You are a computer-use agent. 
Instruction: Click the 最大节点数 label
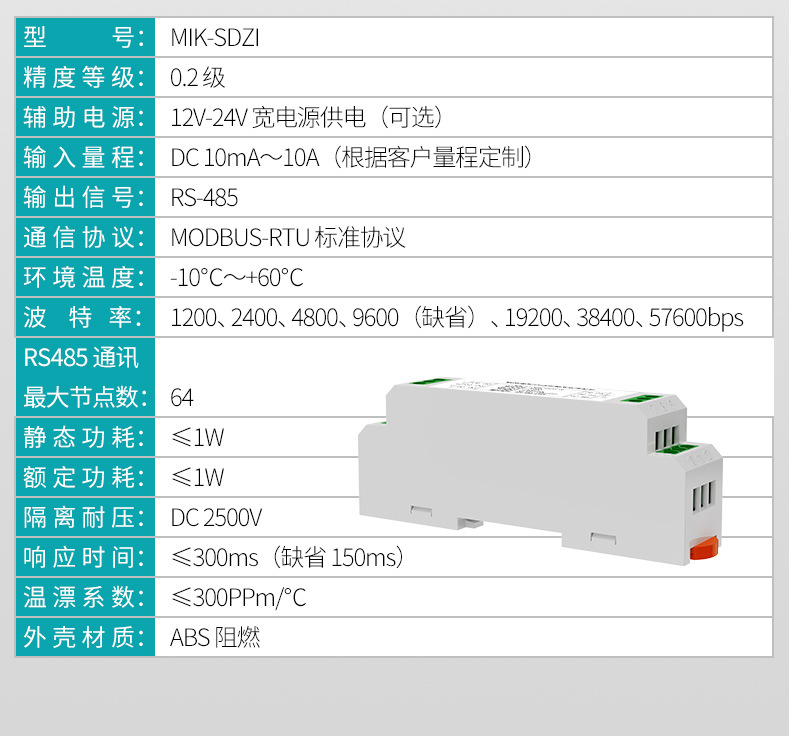[85, 397]
